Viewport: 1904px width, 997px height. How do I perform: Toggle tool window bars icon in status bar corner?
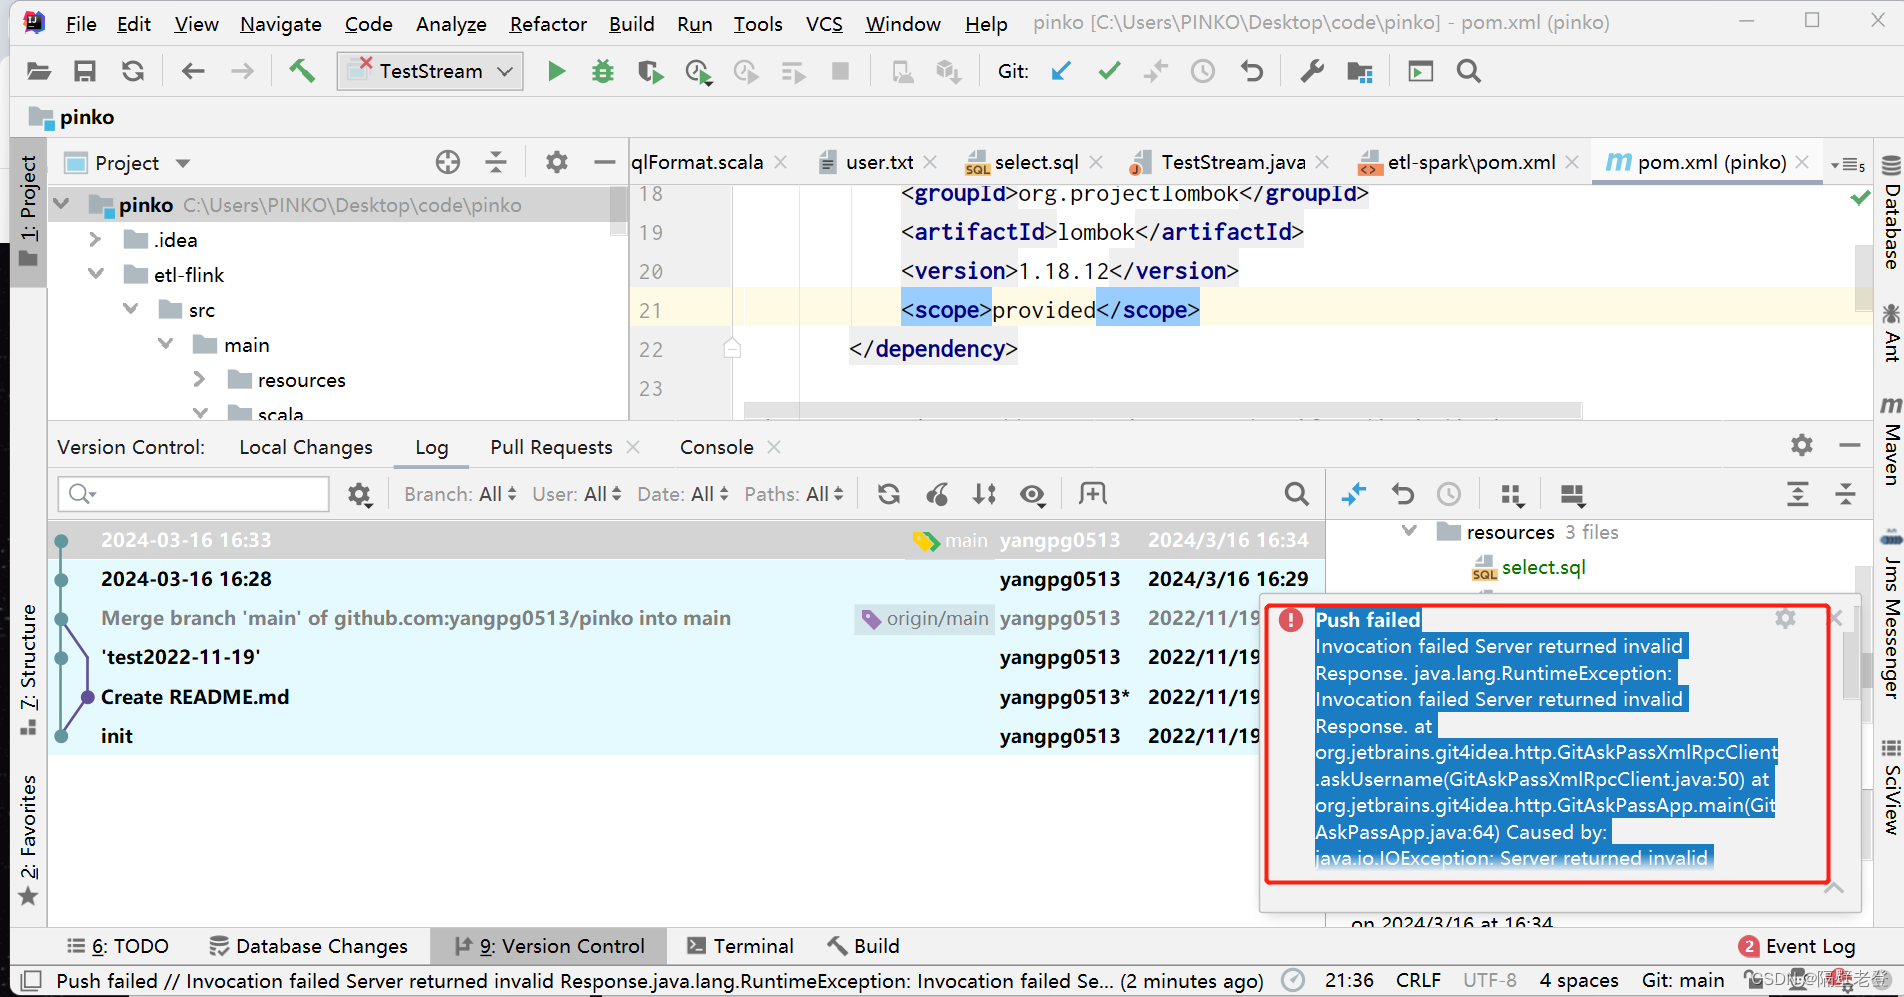tap(31, 981)
